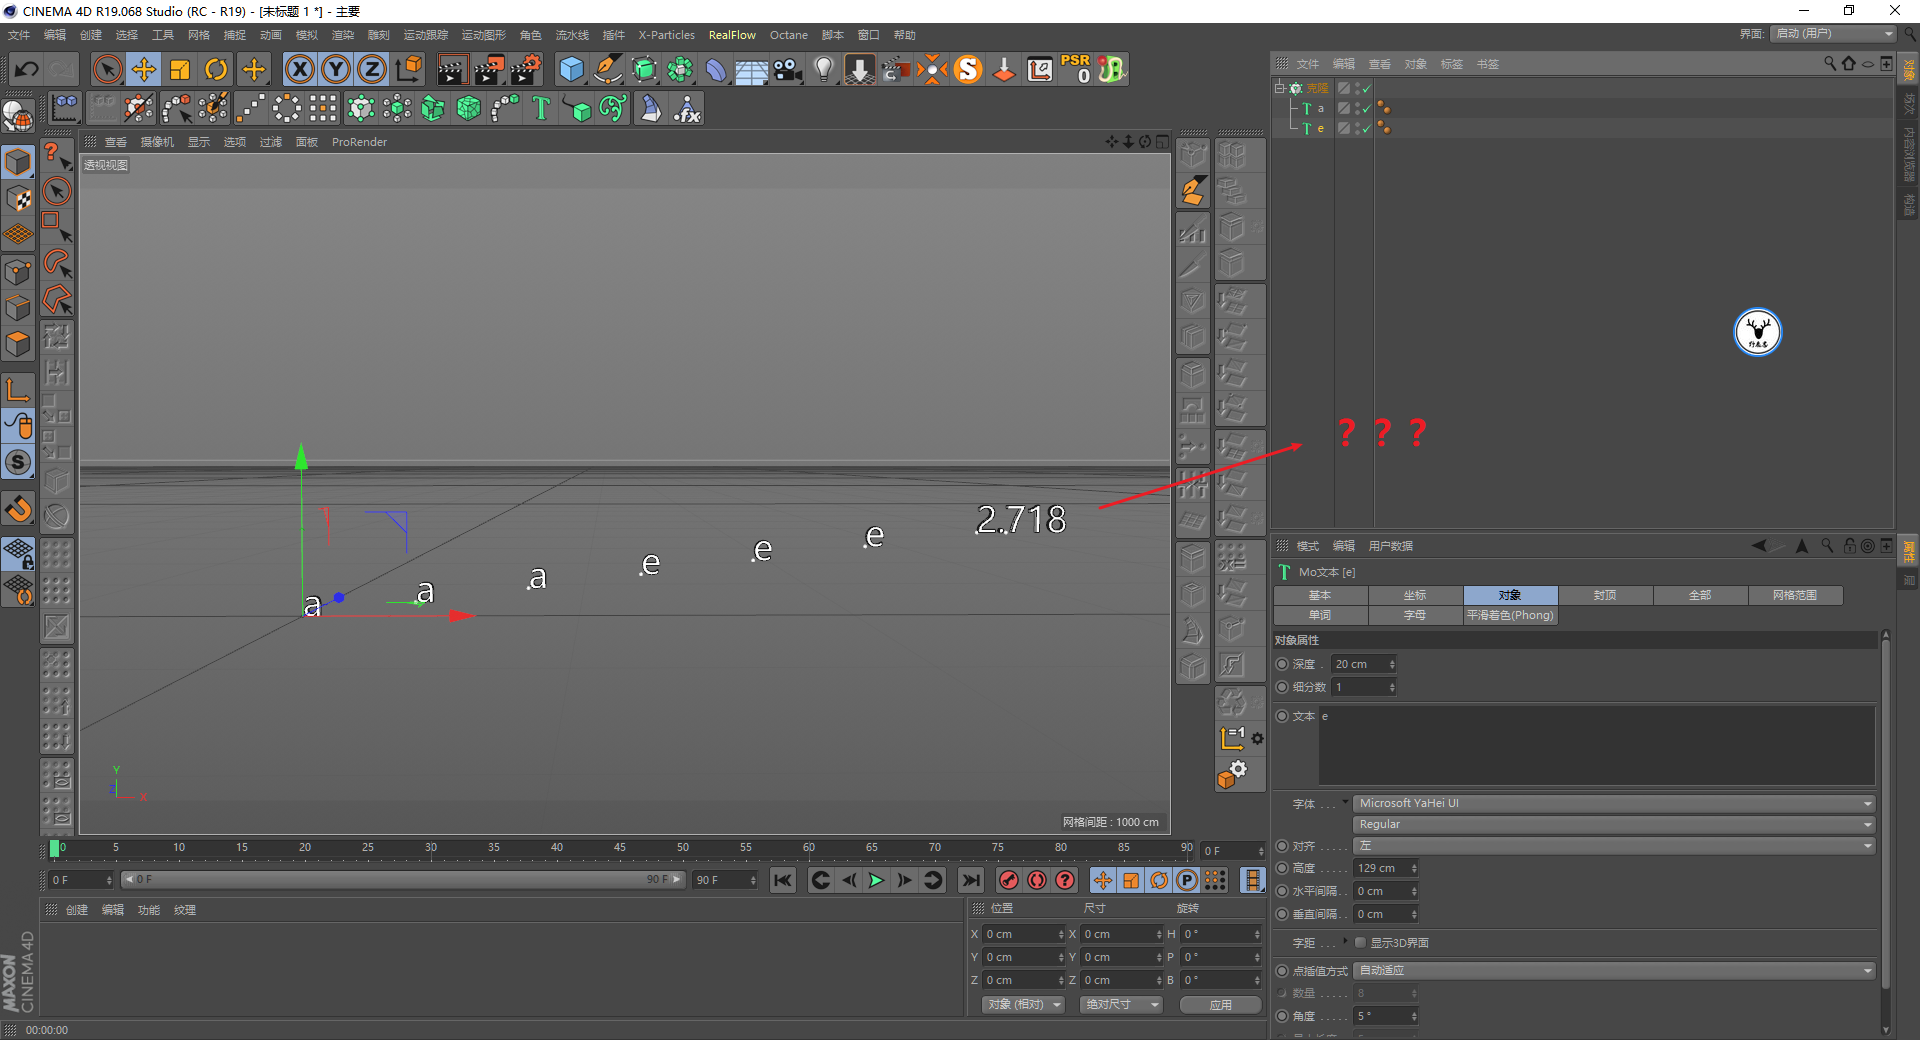
Task: Click the 高度 keyframe circle
Action: coord(1283,868)
